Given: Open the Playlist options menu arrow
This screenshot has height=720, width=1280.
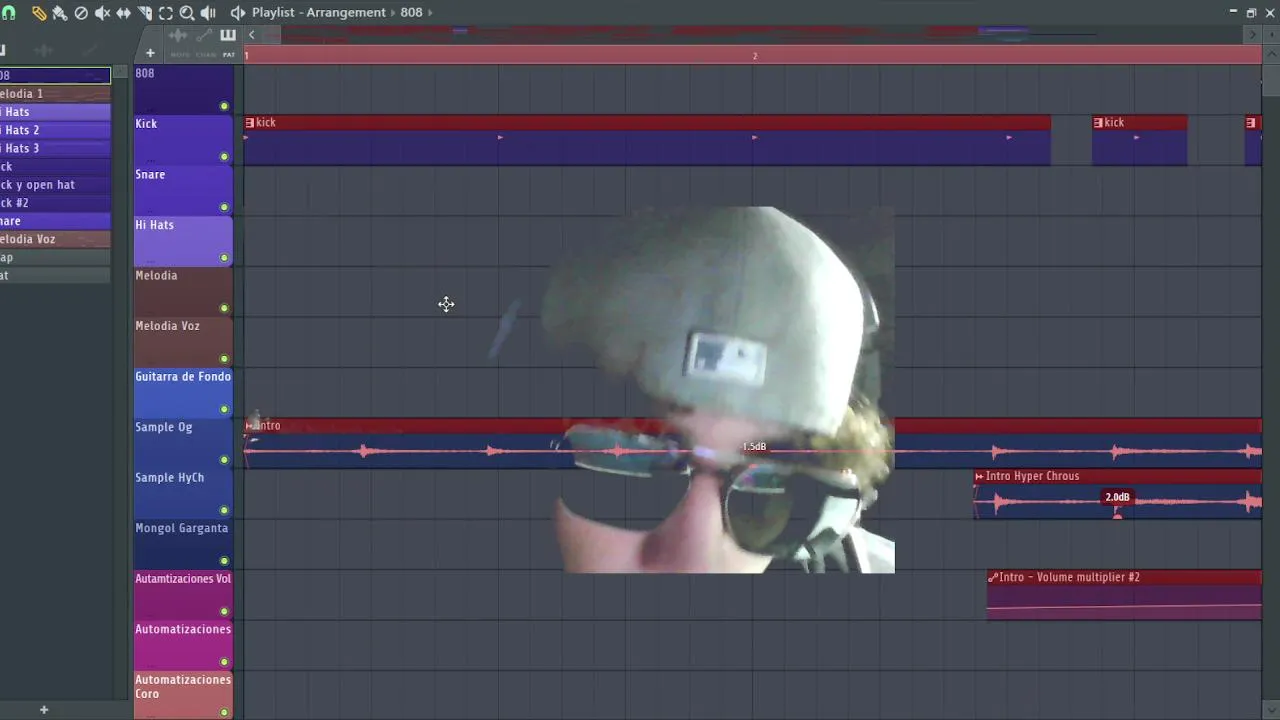Looking at the screenshot, I should click(x=237, y=13).
